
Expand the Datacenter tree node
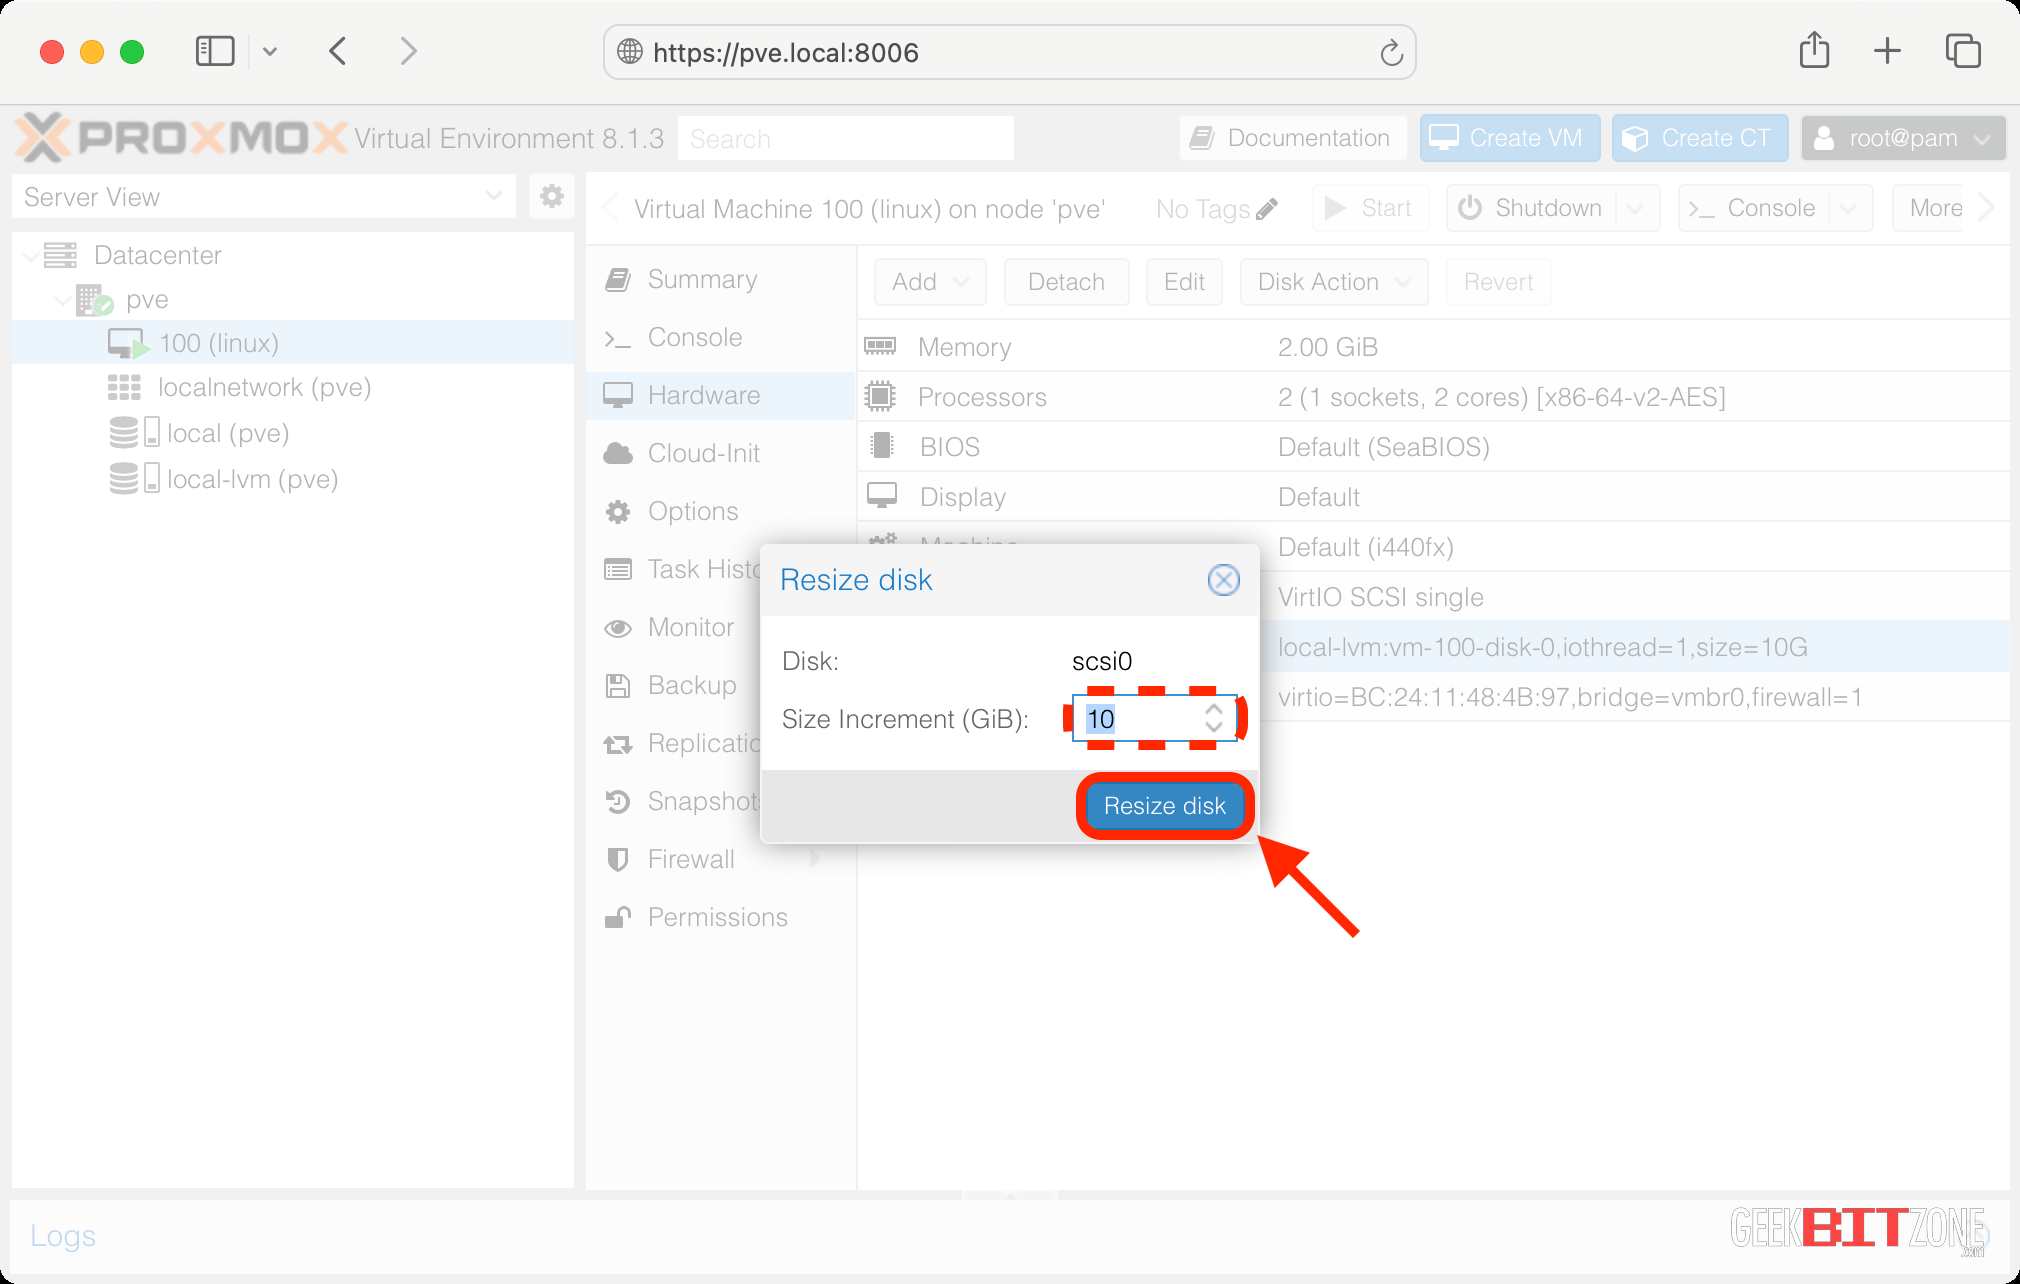point(31,255)
